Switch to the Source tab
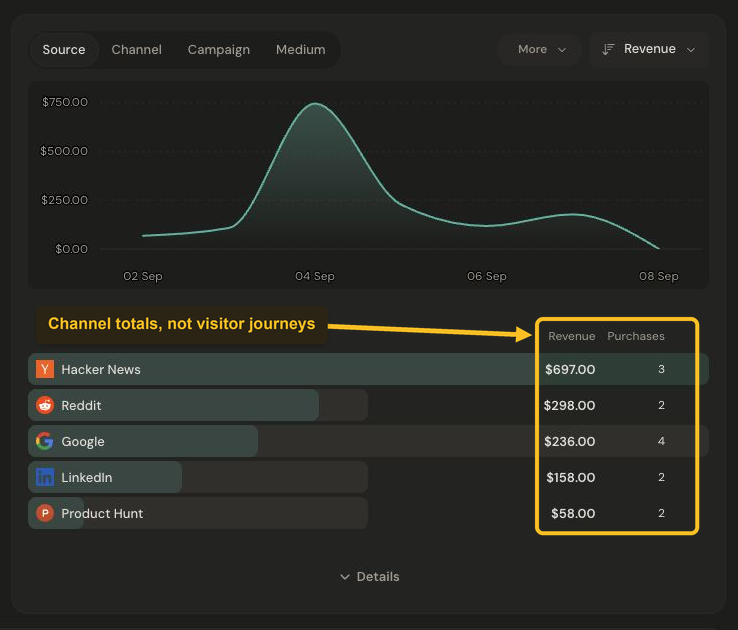The height and width of the screenshot is (630, 738). (x=64, y=49)
